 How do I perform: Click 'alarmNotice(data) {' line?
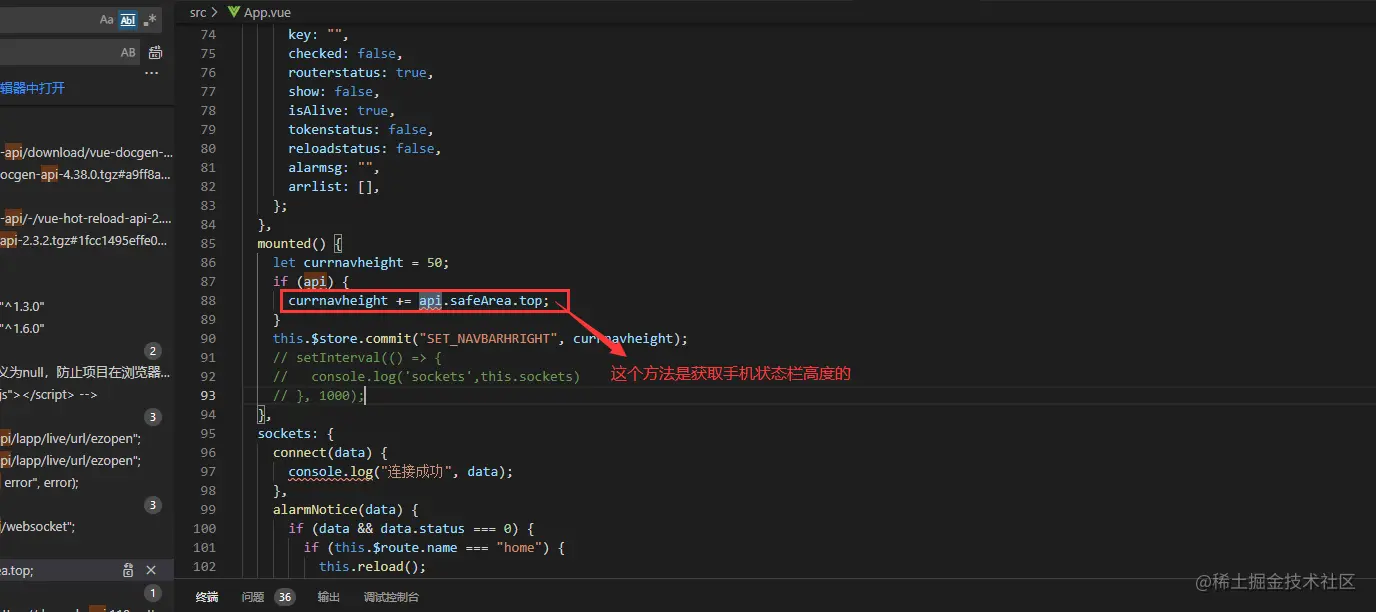point(345,509)
